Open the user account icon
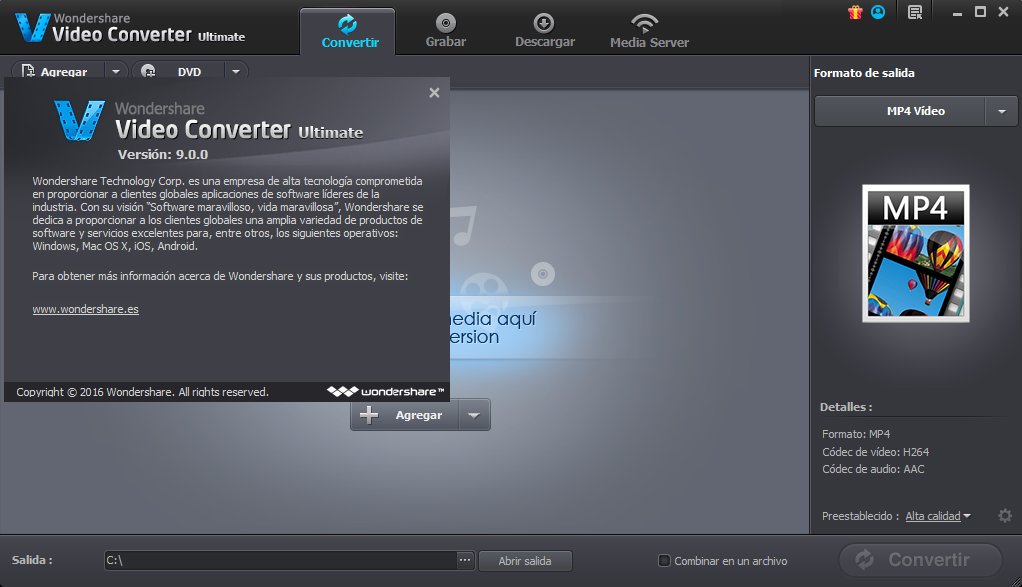This screenshot has height=587, width=1022. (x=878, y=12)
